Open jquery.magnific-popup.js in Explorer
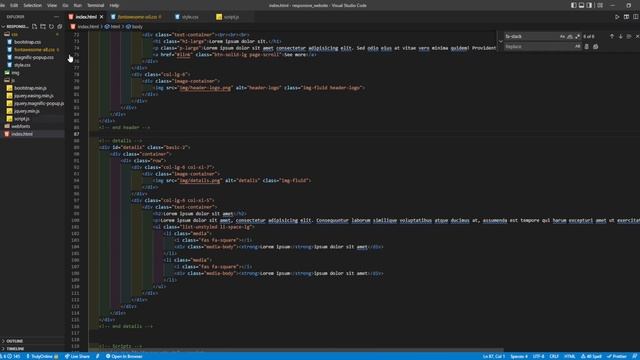Image resolution: width=640 pixels, height=360 pixels. coord(39,103)
